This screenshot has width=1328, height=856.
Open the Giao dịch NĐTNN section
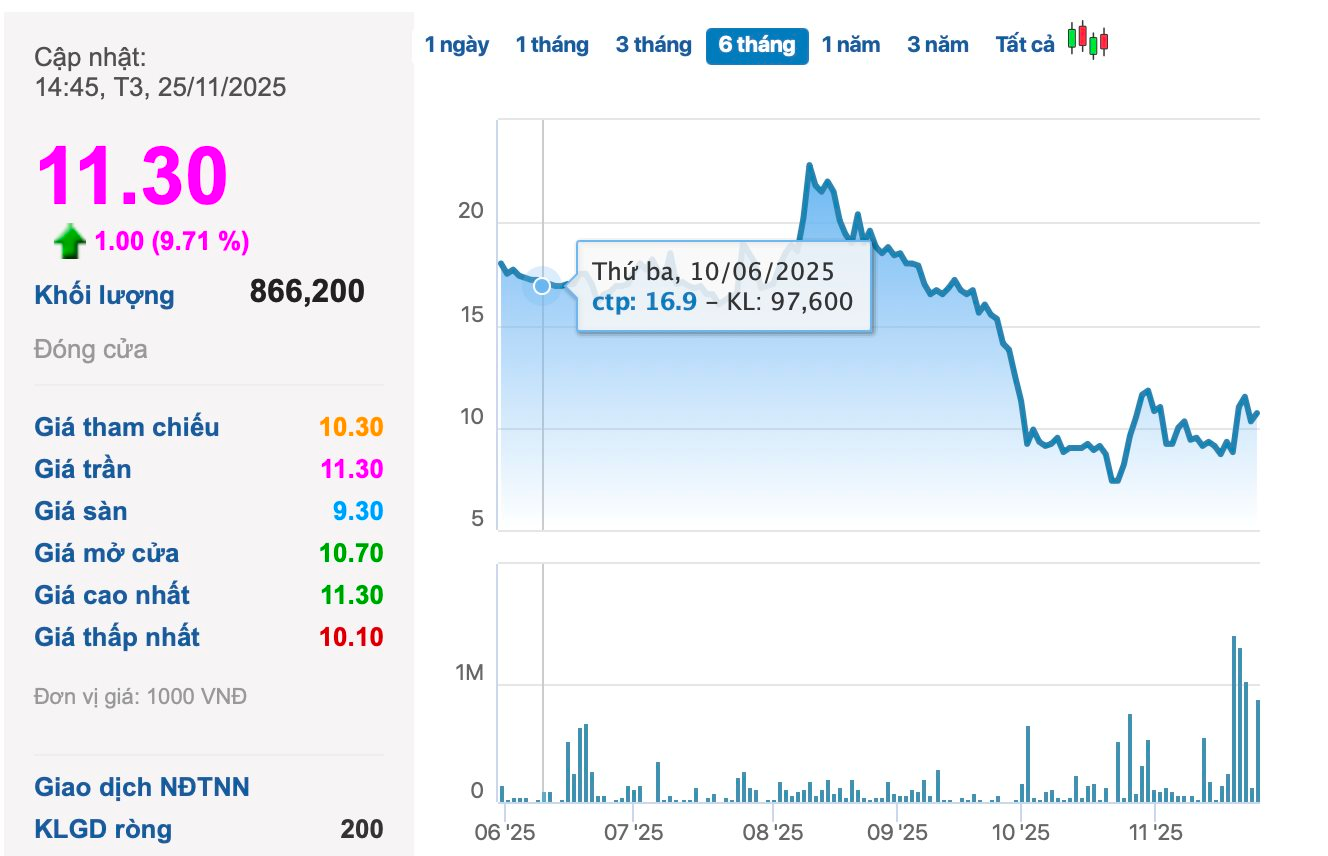tap(142, 787)
